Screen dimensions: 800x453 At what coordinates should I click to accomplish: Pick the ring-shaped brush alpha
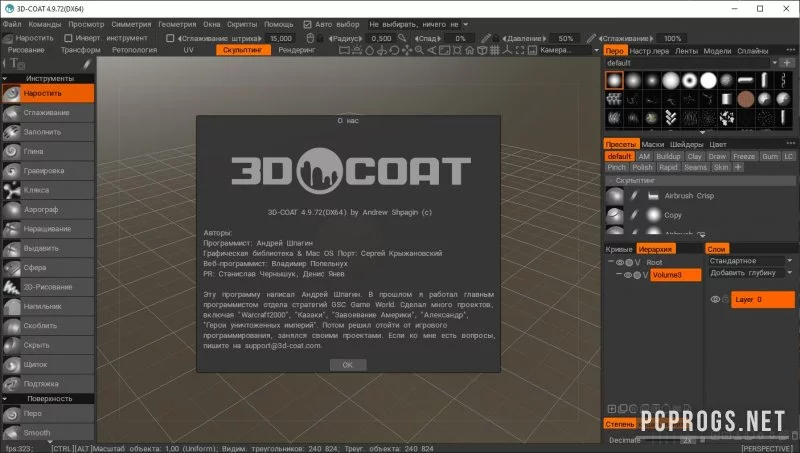point(689,81)
